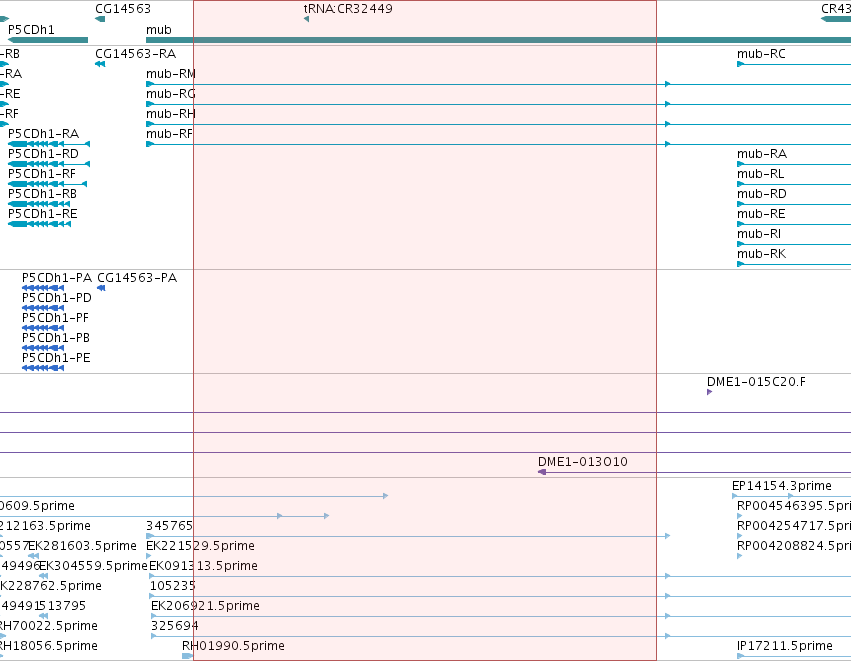Select protein P5CDh1-PD
Viewport: 851px width, 661px height.
[57, 298]
